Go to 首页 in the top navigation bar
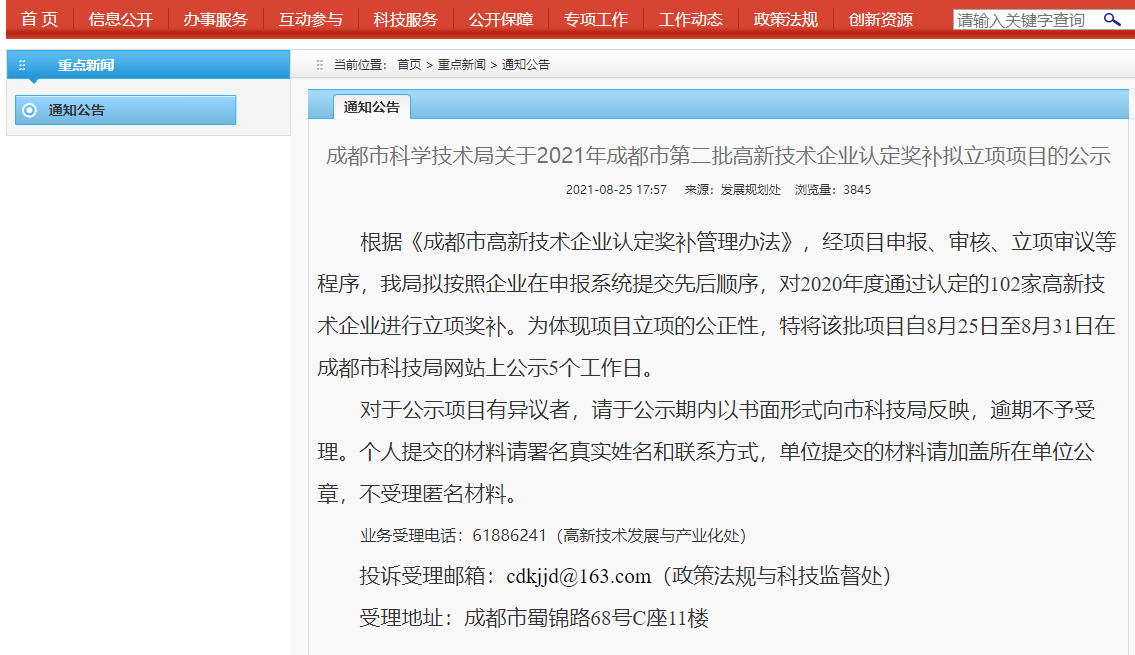The width and height of the screenshot is (1135, 655). tap(39, 19)
